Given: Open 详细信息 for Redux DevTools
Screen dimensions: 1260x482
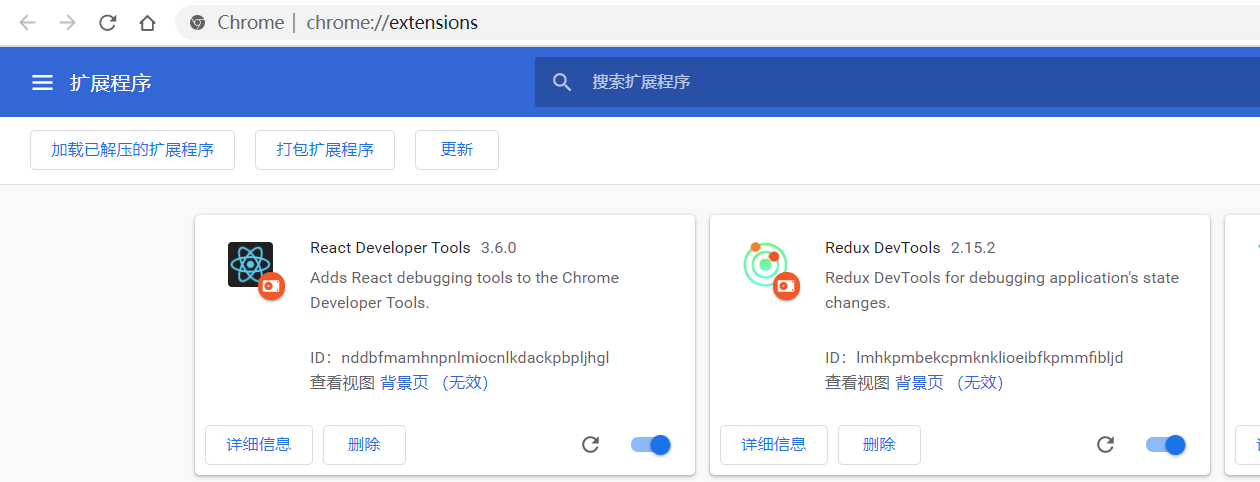Looking at the screenshot, I should click(774, 445).
